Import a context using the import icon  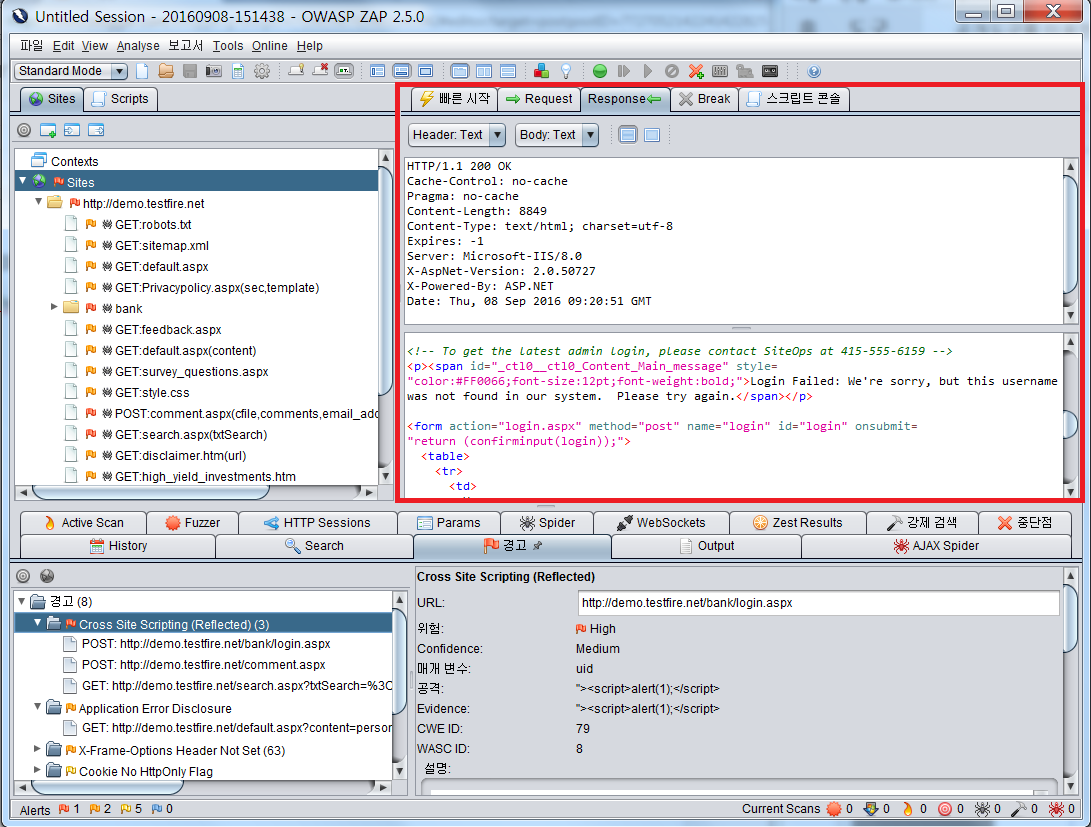click(71, 130)
